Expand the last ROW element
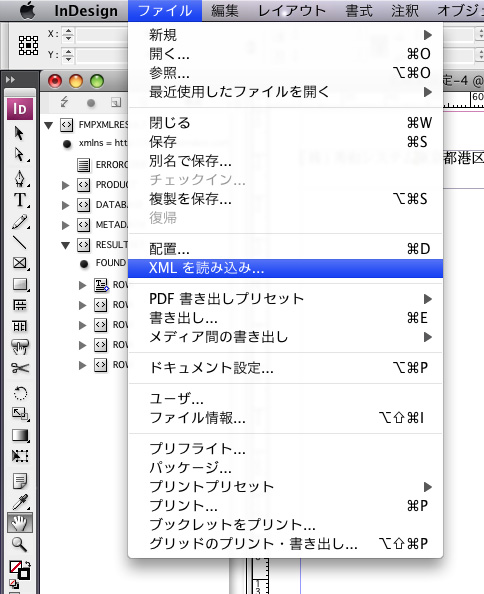This screenshot has width=484, height=594. [x=82, y=365]
